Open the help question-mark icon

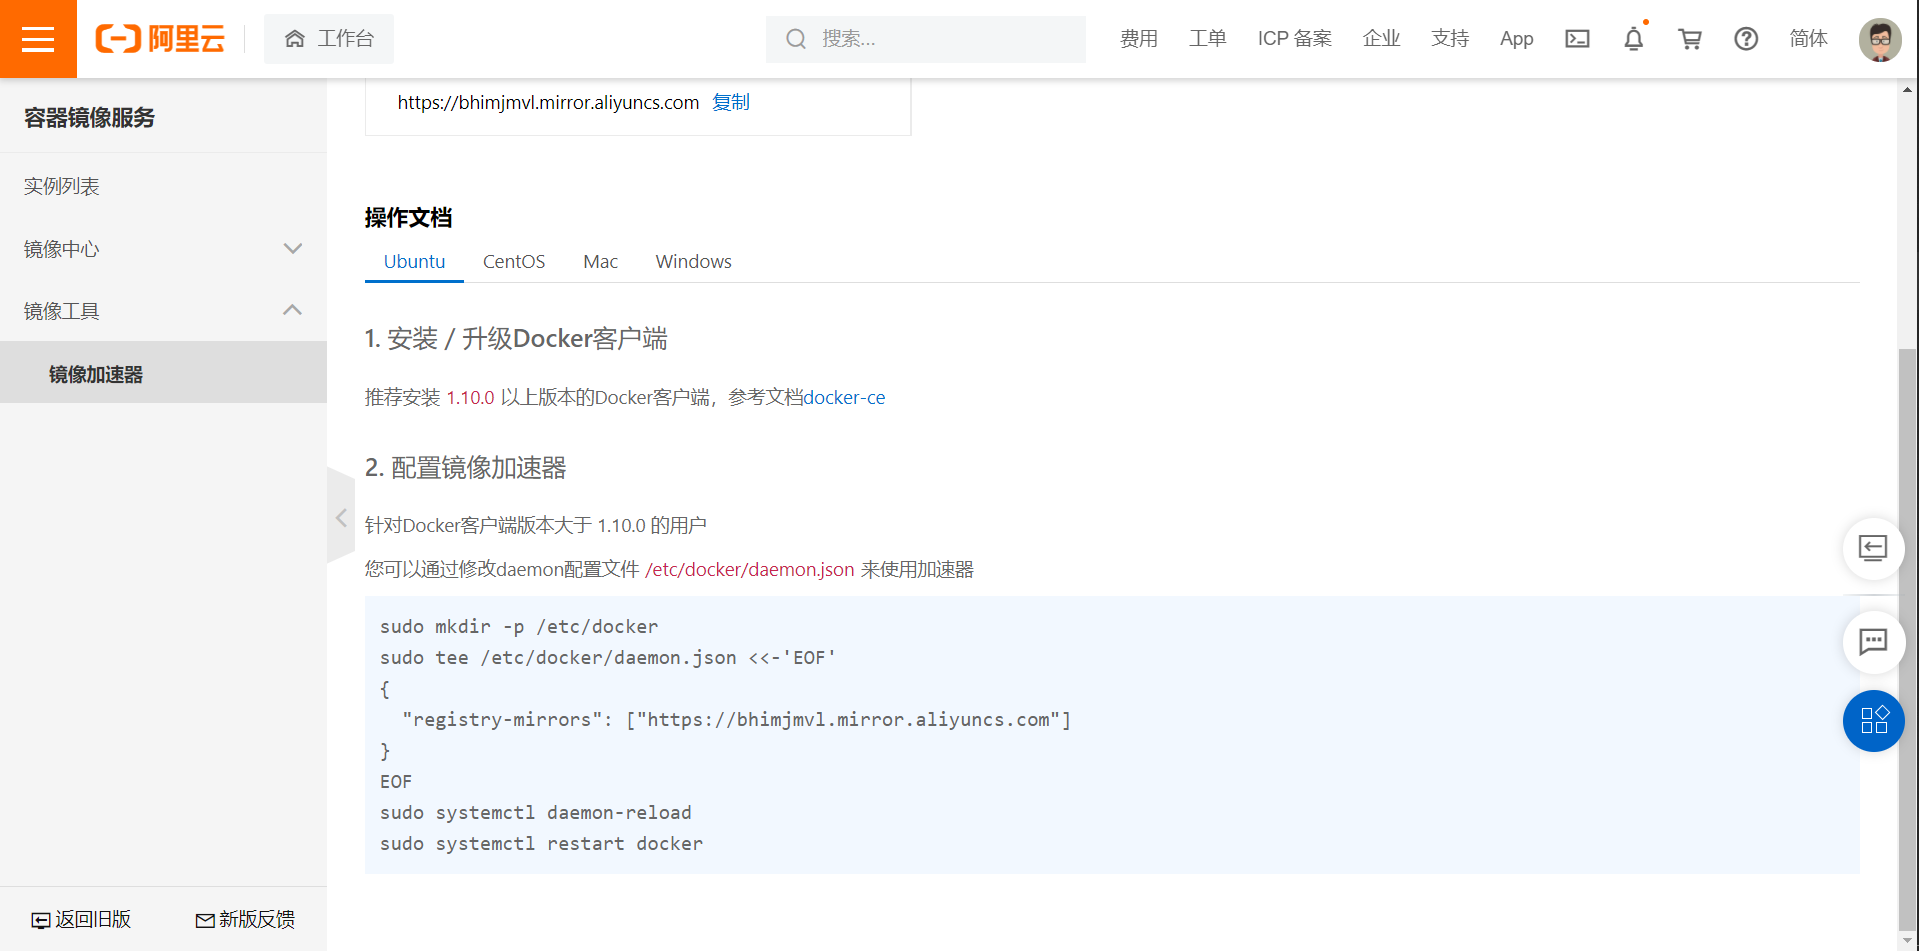[x=1746, y=39]
